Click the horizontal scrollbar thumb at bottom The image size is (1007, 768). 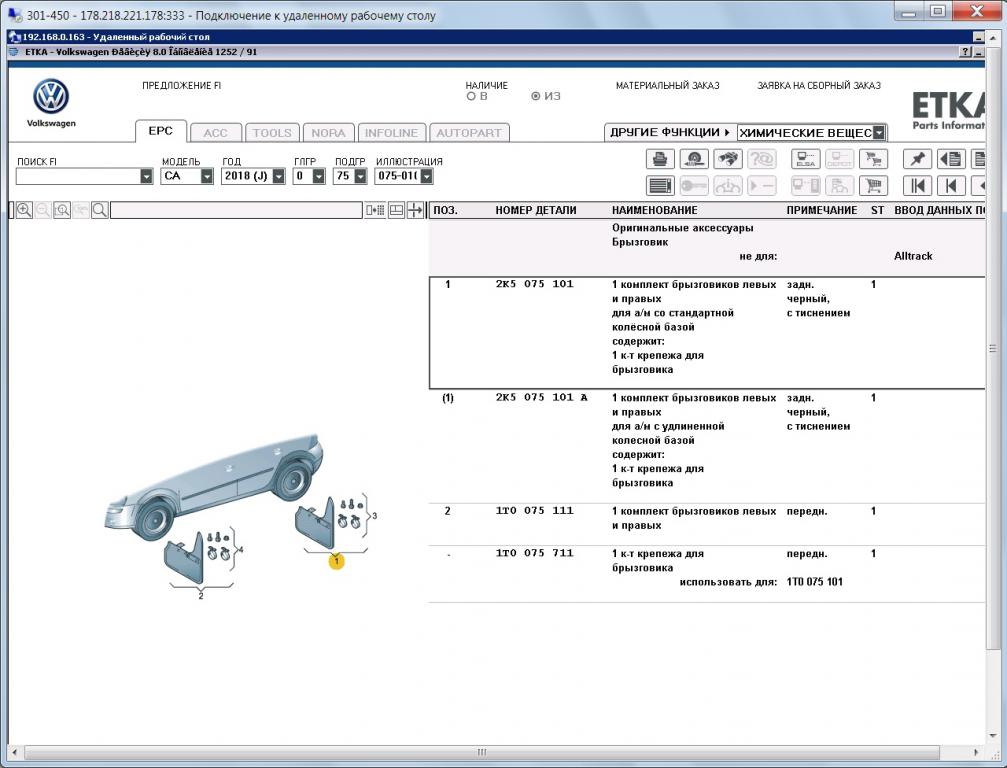tap(480, 752)
